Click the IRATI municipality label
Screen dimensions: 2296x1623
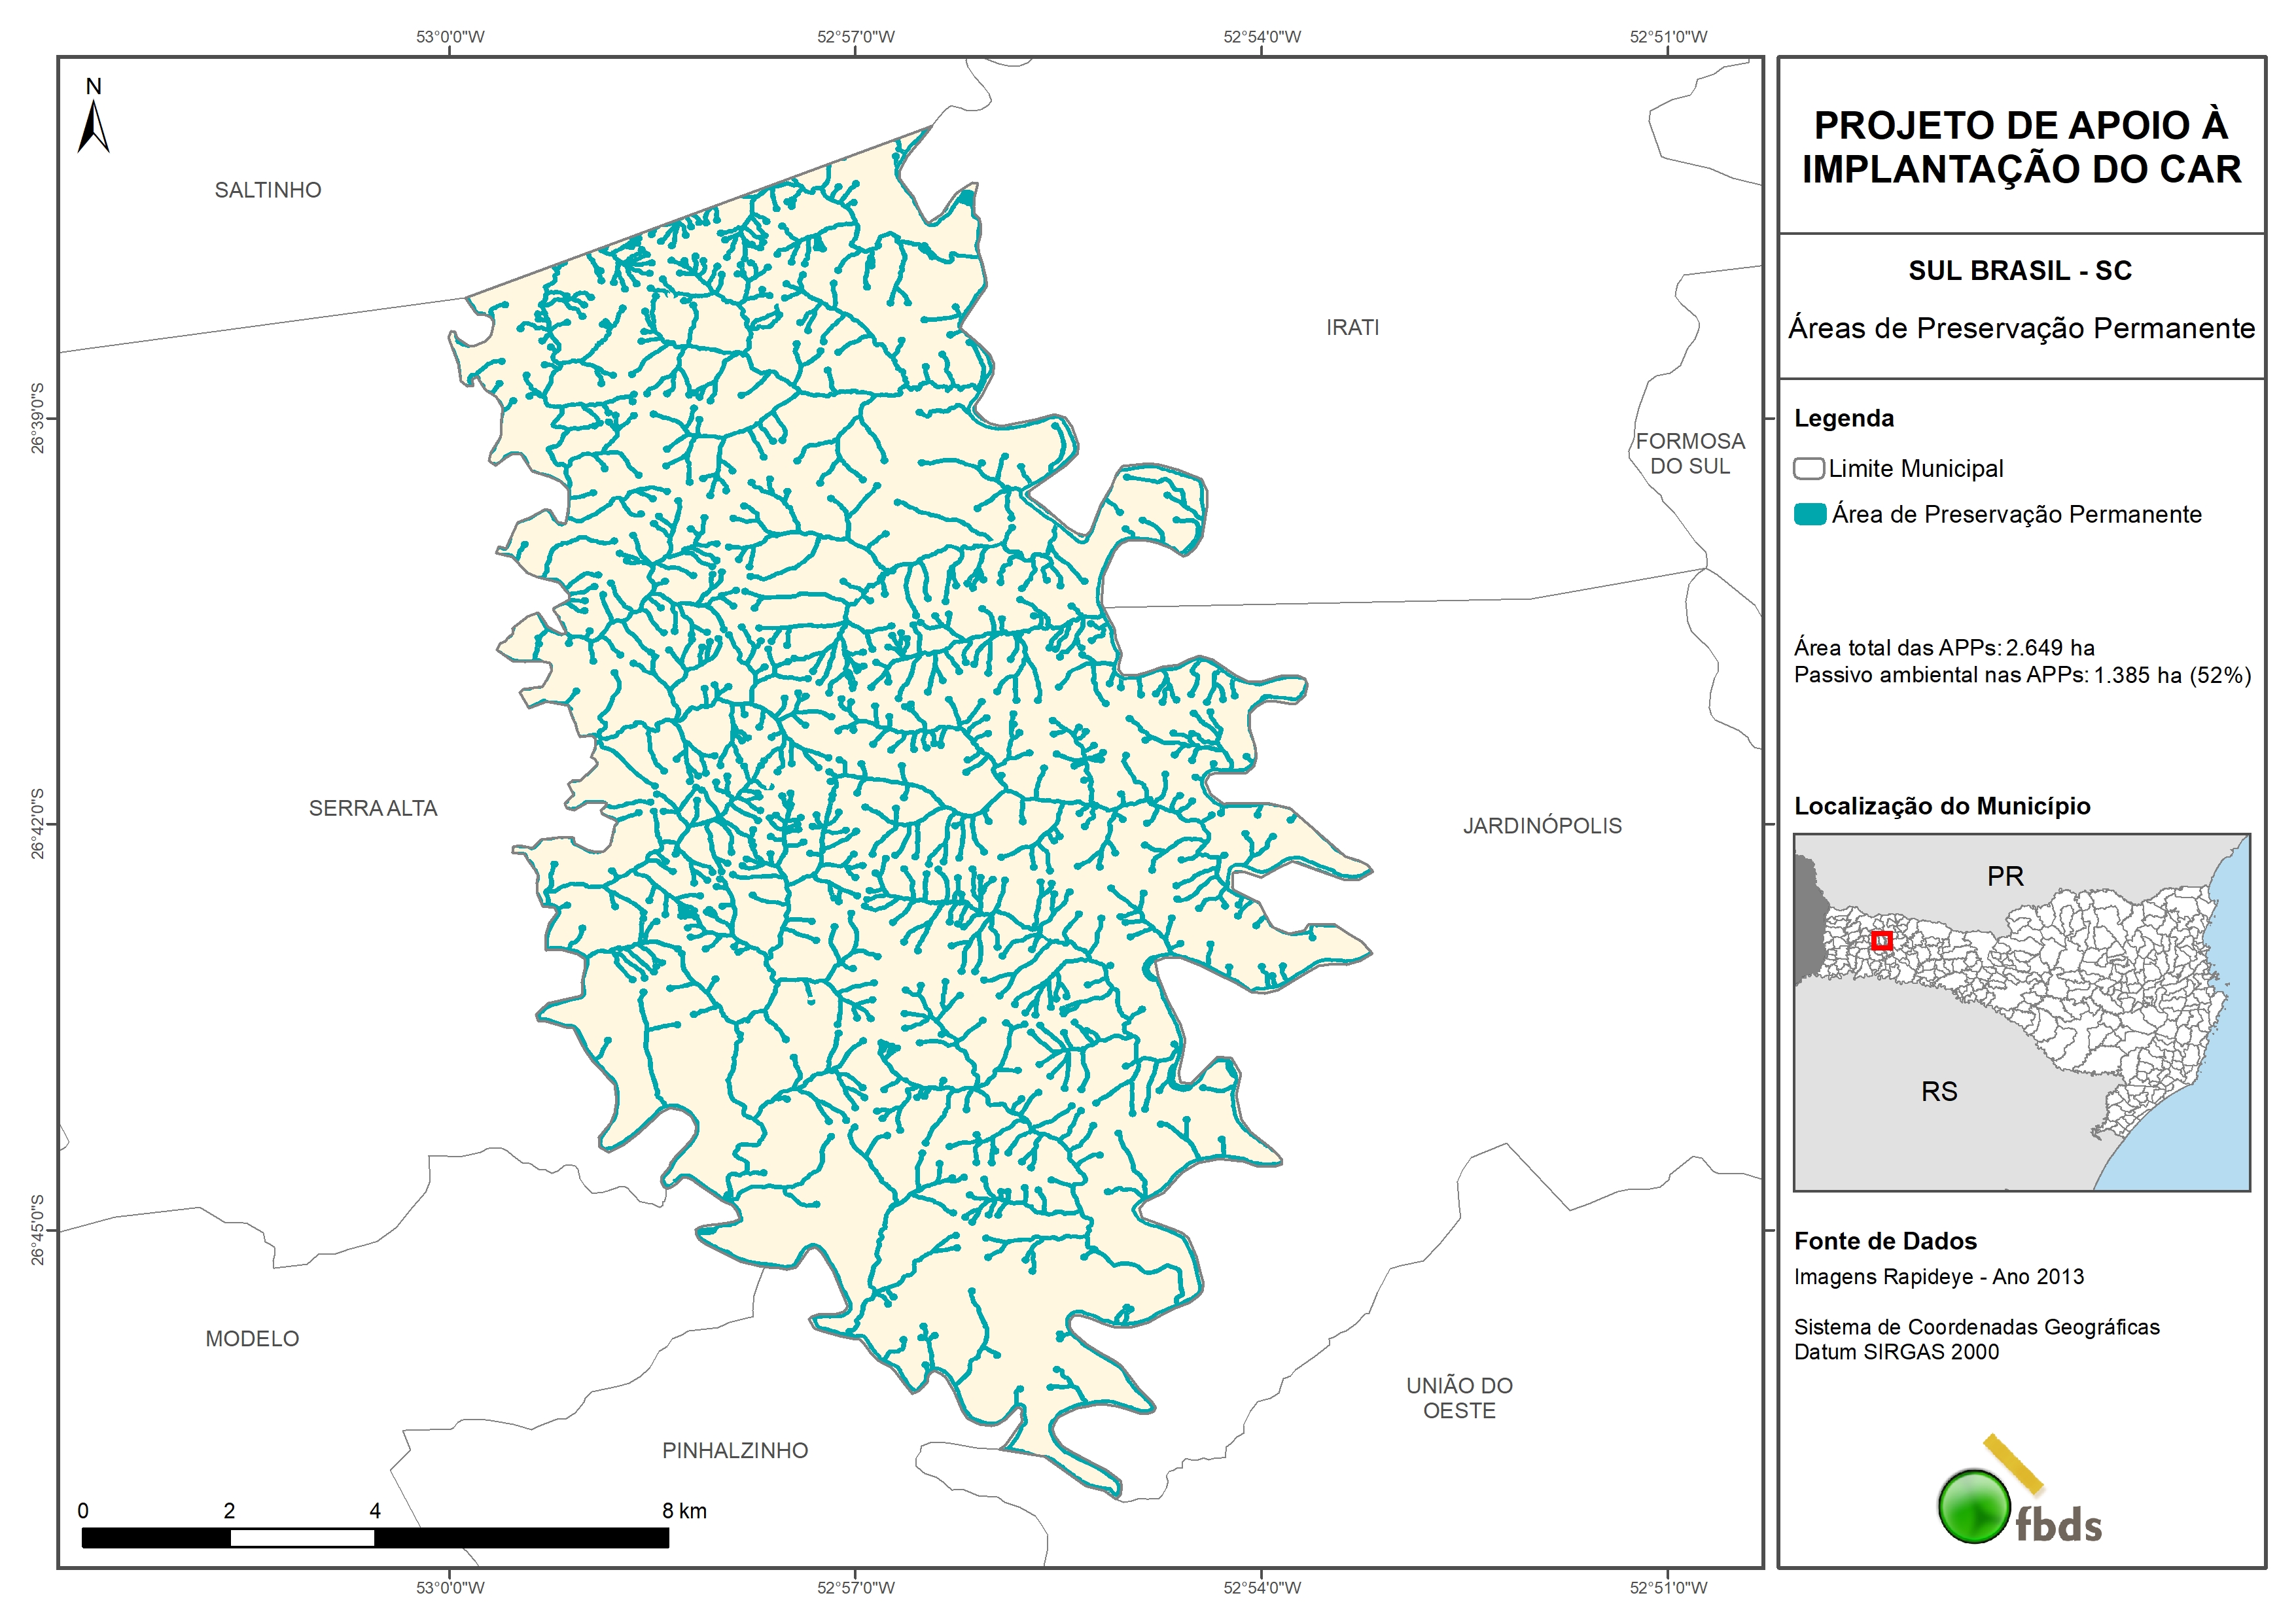[1352, 328]
